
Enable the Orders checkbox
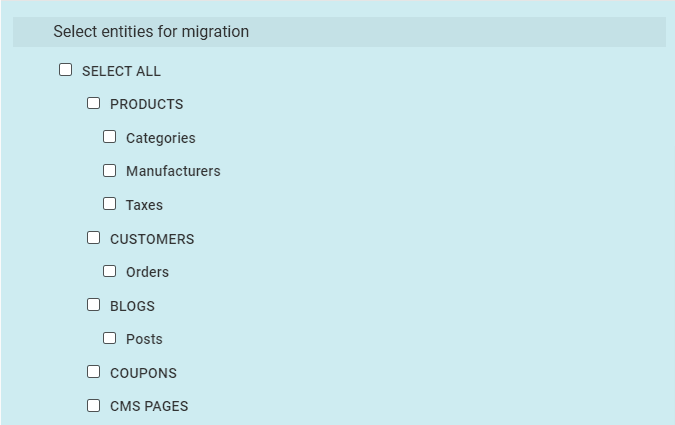110,271
